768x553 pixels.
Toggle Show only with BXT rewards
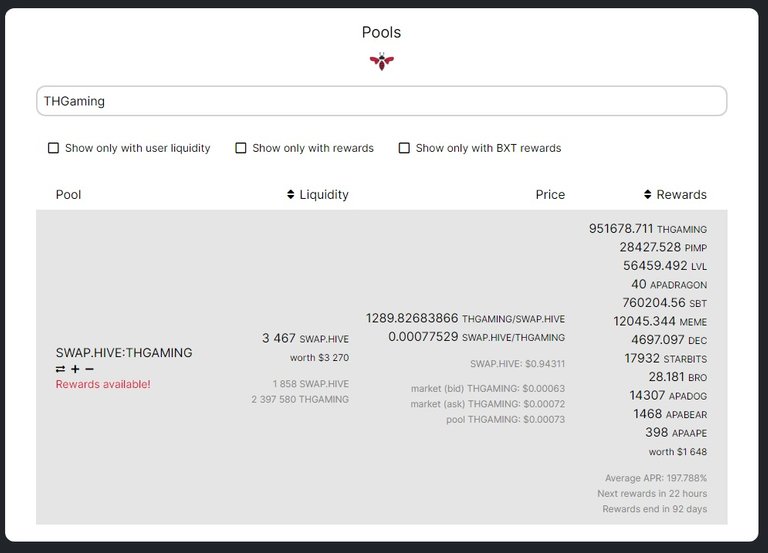(x=404, y=148)
